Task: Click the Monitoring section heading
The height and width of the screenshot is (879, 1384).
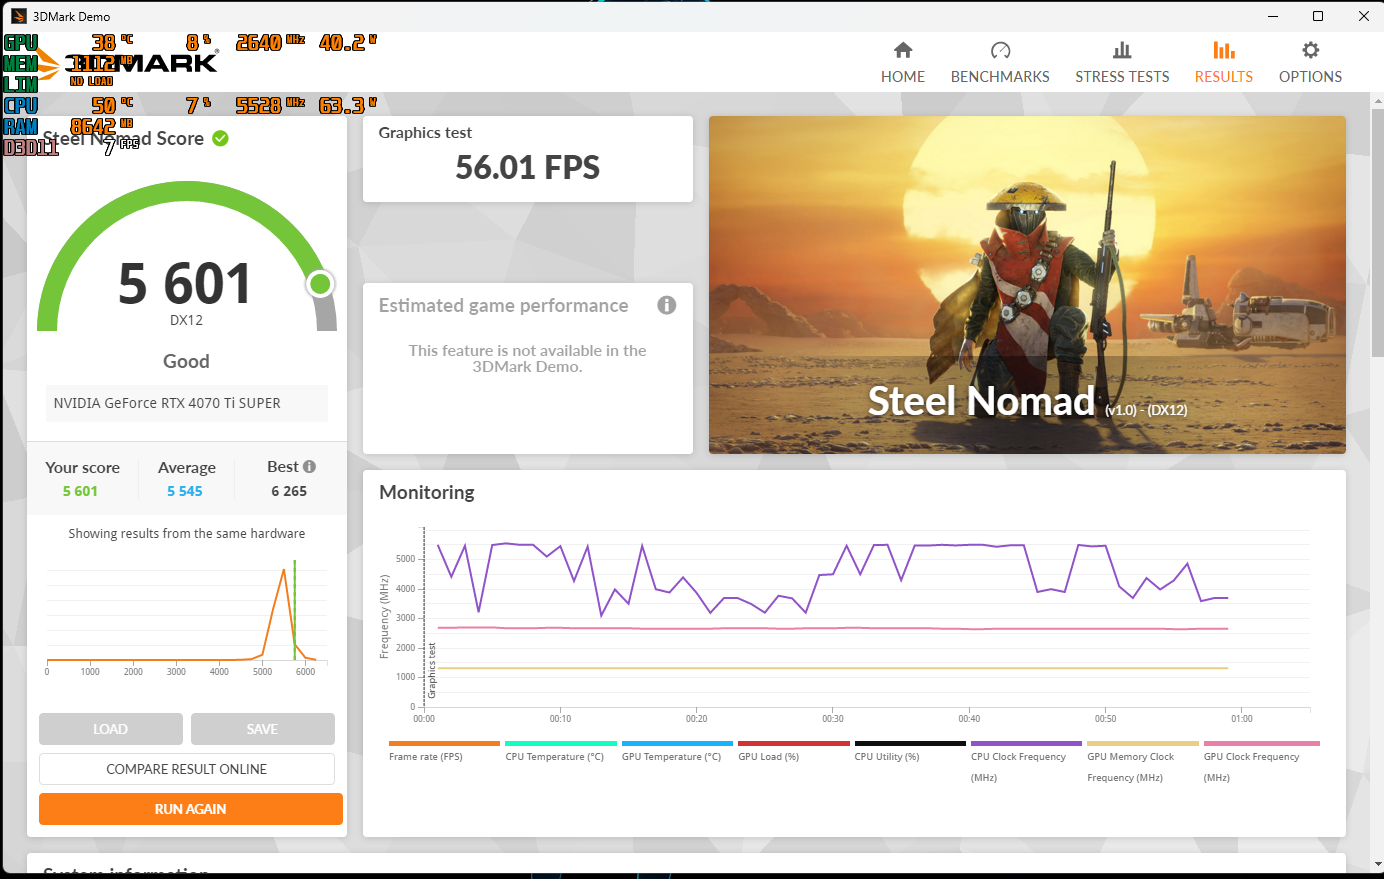Action: pos(427,492)
